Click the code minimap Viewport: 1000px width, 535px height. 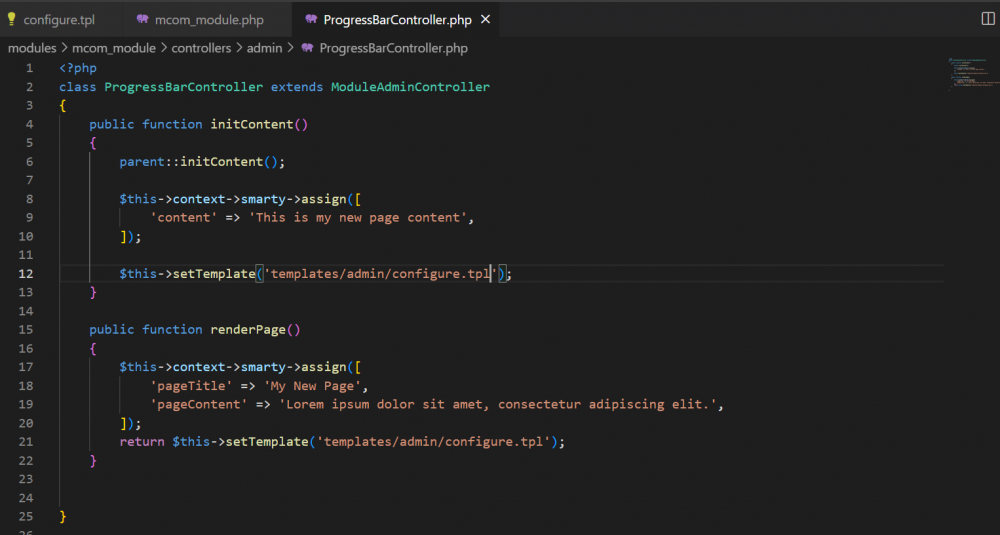point(973,73)
